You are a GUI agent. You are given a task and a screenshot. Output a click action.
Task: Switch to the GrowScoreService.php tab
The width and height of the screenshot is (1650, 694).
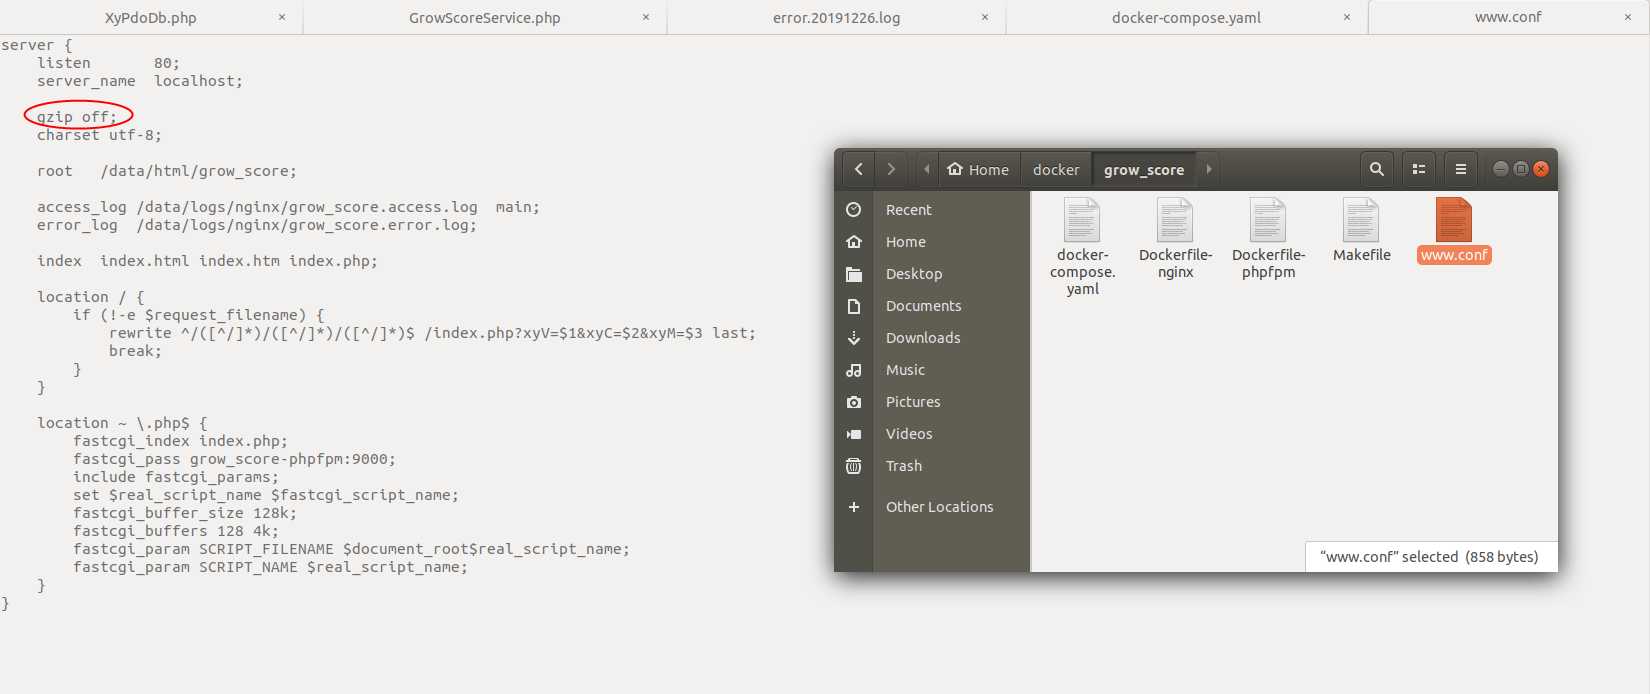[484, 17]
